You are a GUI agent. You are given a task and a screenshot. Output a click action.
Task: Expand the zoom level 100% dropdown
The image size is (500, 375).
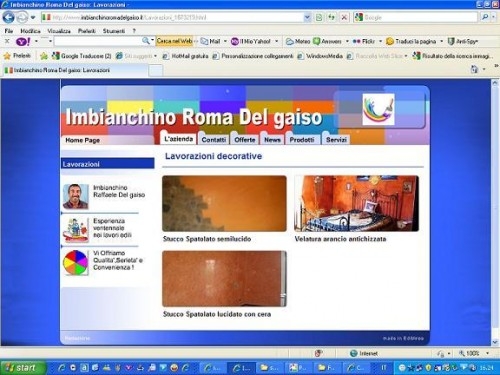pyautogui.click(x=488, y=353)
